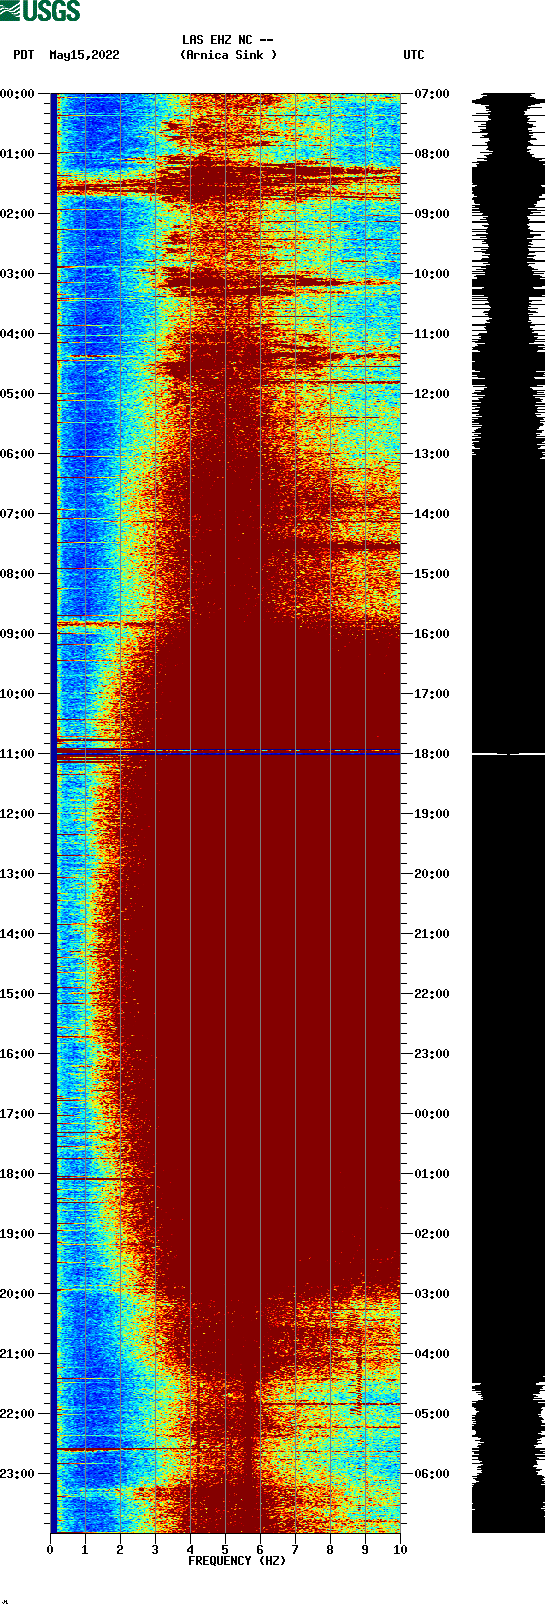The image size is (552, 1613).
Task: Click the 08:00 UTC time label
Action: coord(432,154)
